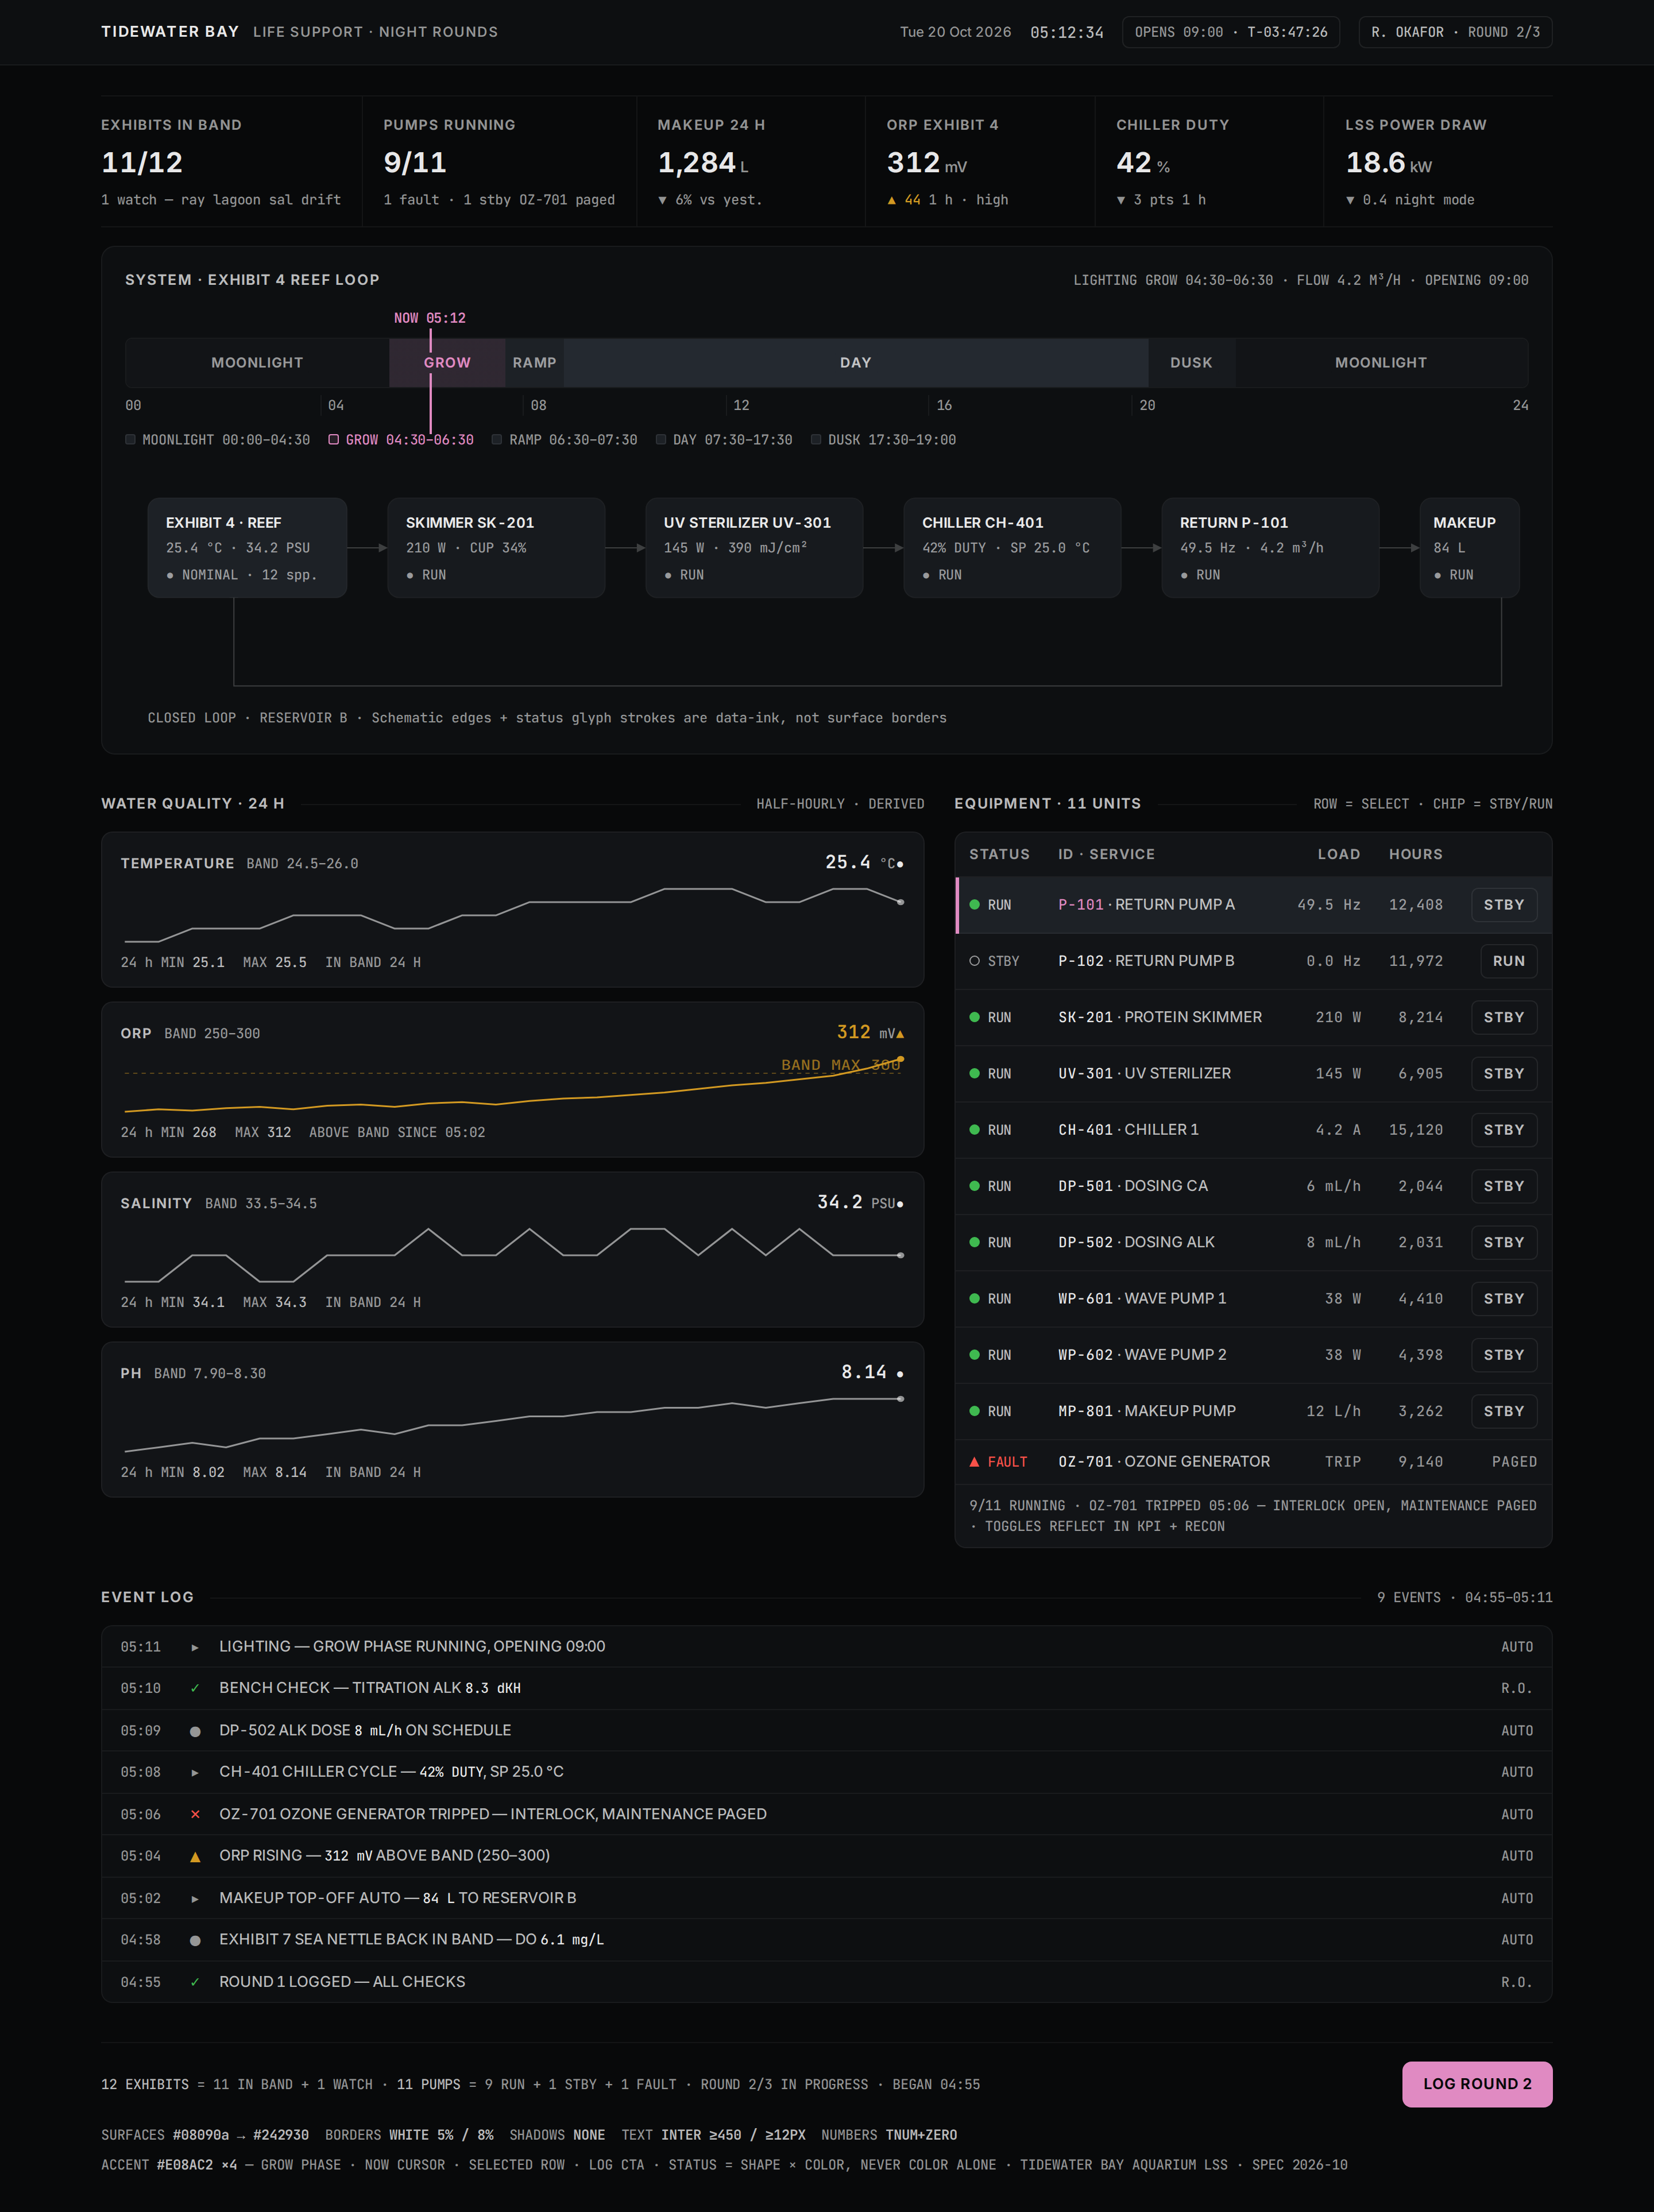The height and width of the screenshot is (2212, 1654).
Task: Click the Chiller CH-401 schematic node
Action: pos(1012,548)
